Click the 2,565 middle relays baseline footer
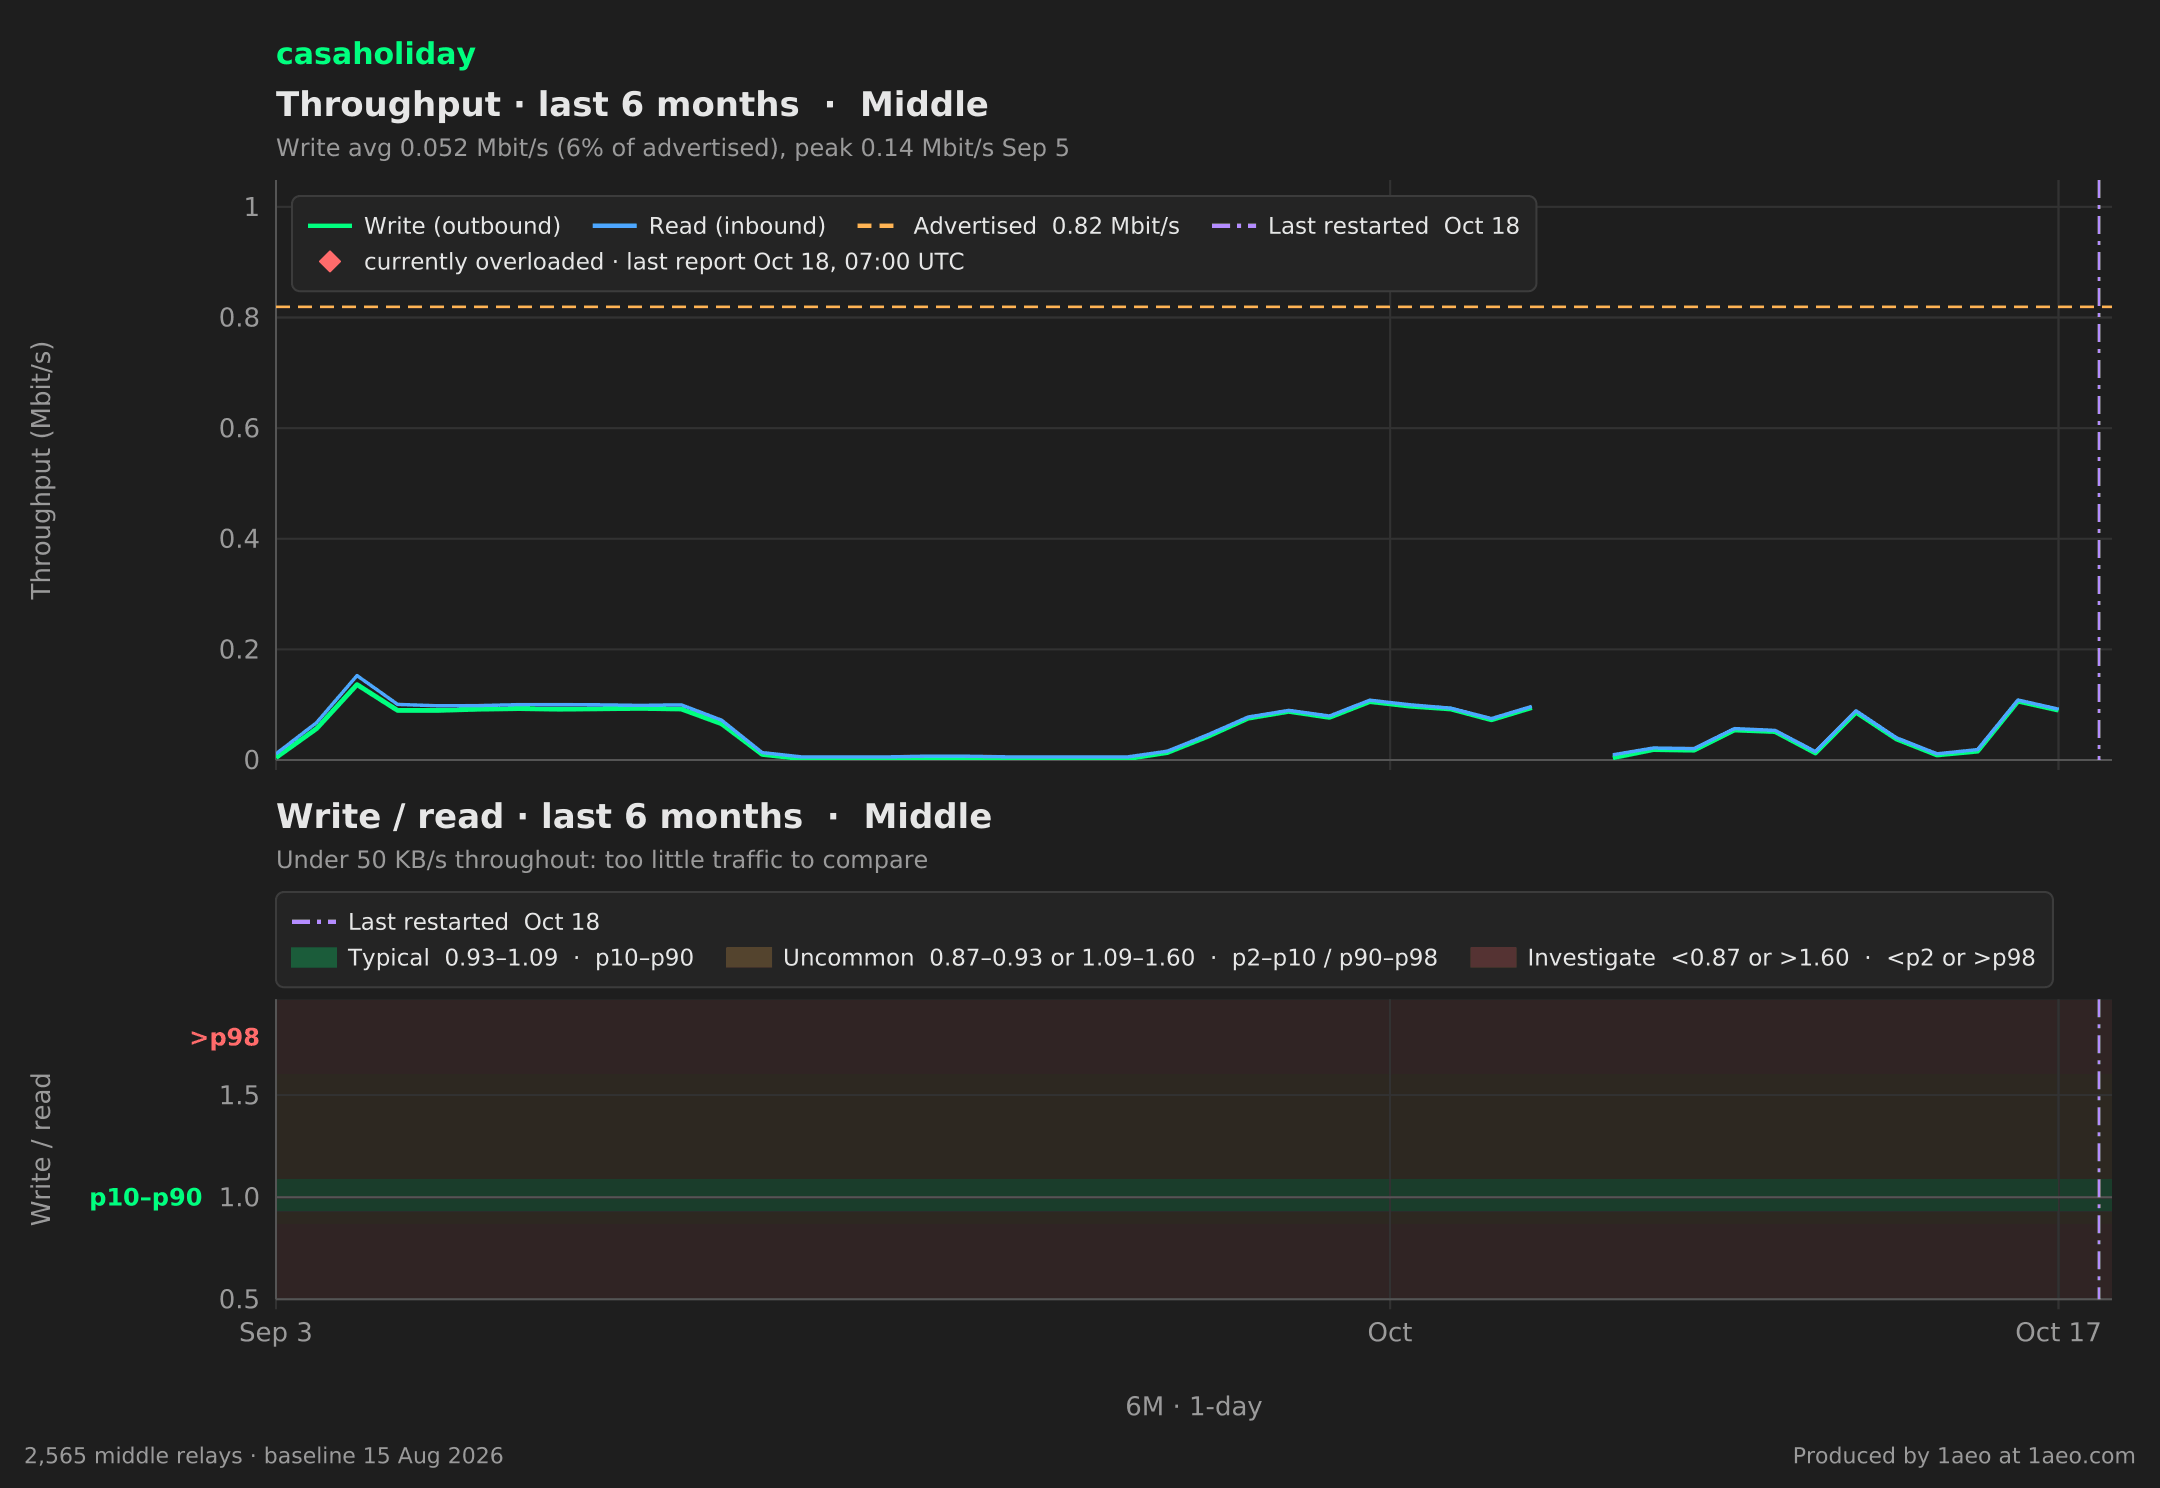Screen dimensions: 2160x1488 (264, 1456)
